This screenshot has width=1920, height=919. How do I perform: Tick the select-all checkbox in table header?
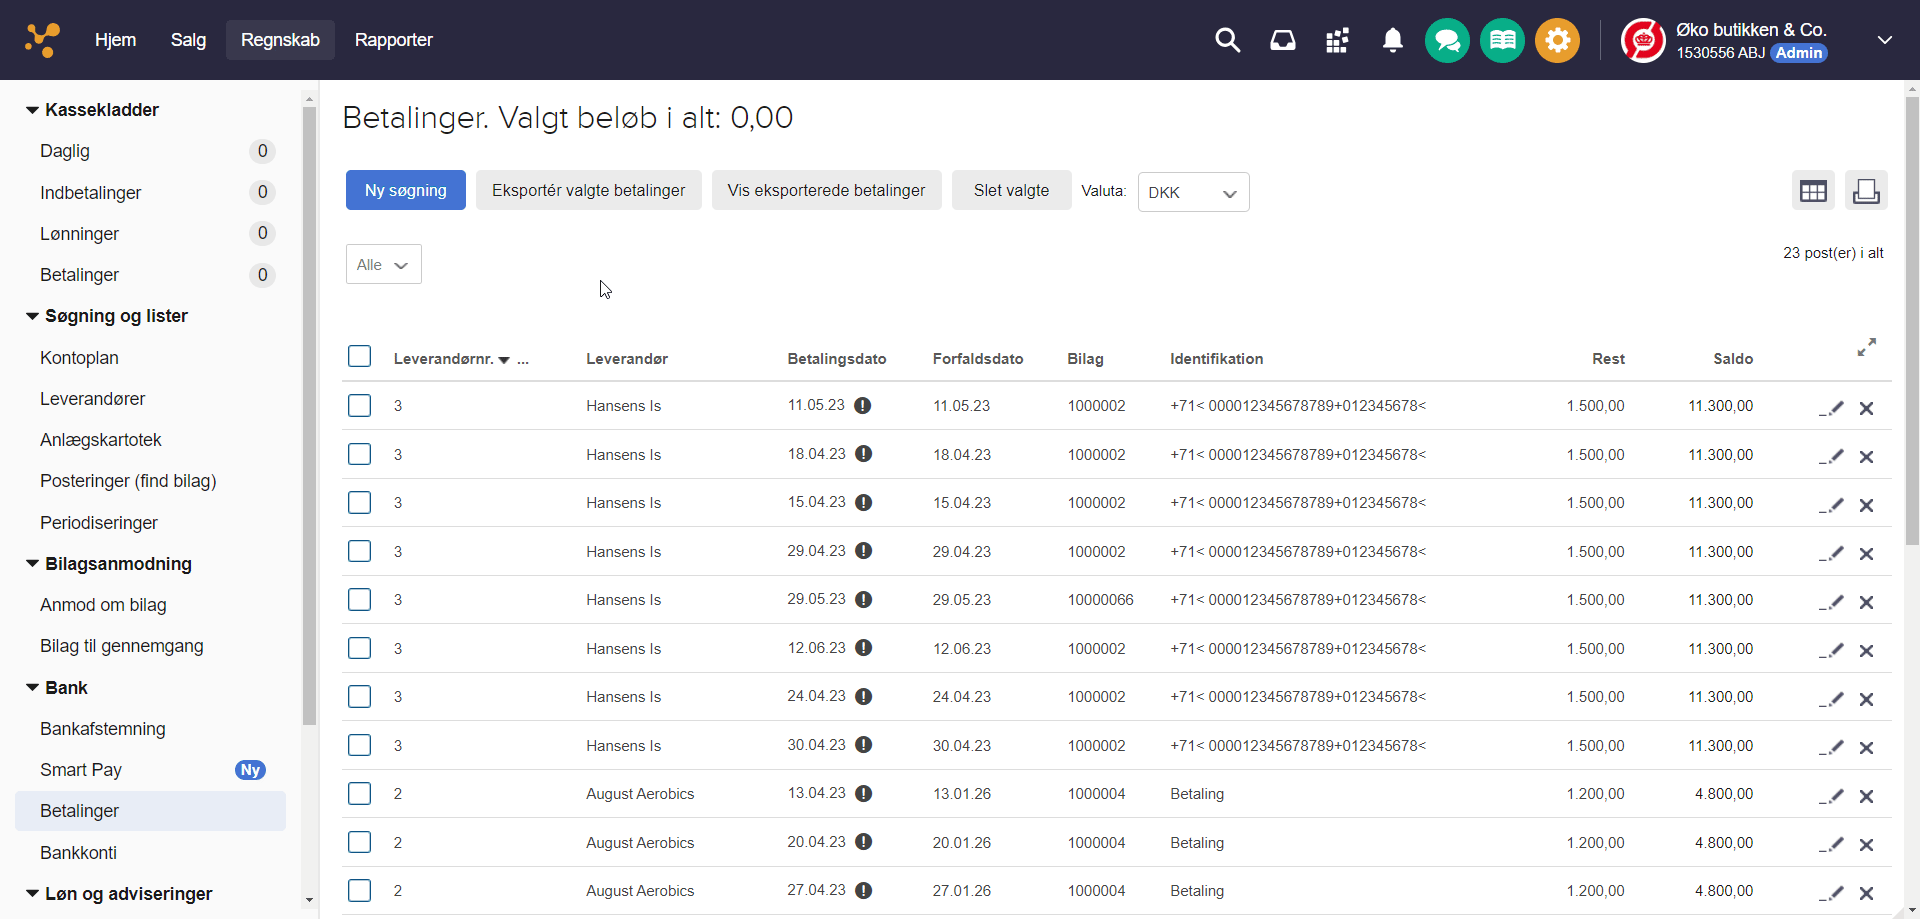[360, 357]
